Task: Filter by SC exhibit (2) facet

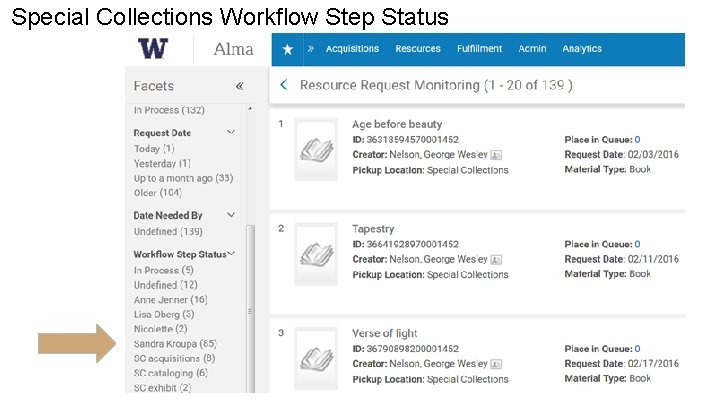Action: click(x=163, y=388)
